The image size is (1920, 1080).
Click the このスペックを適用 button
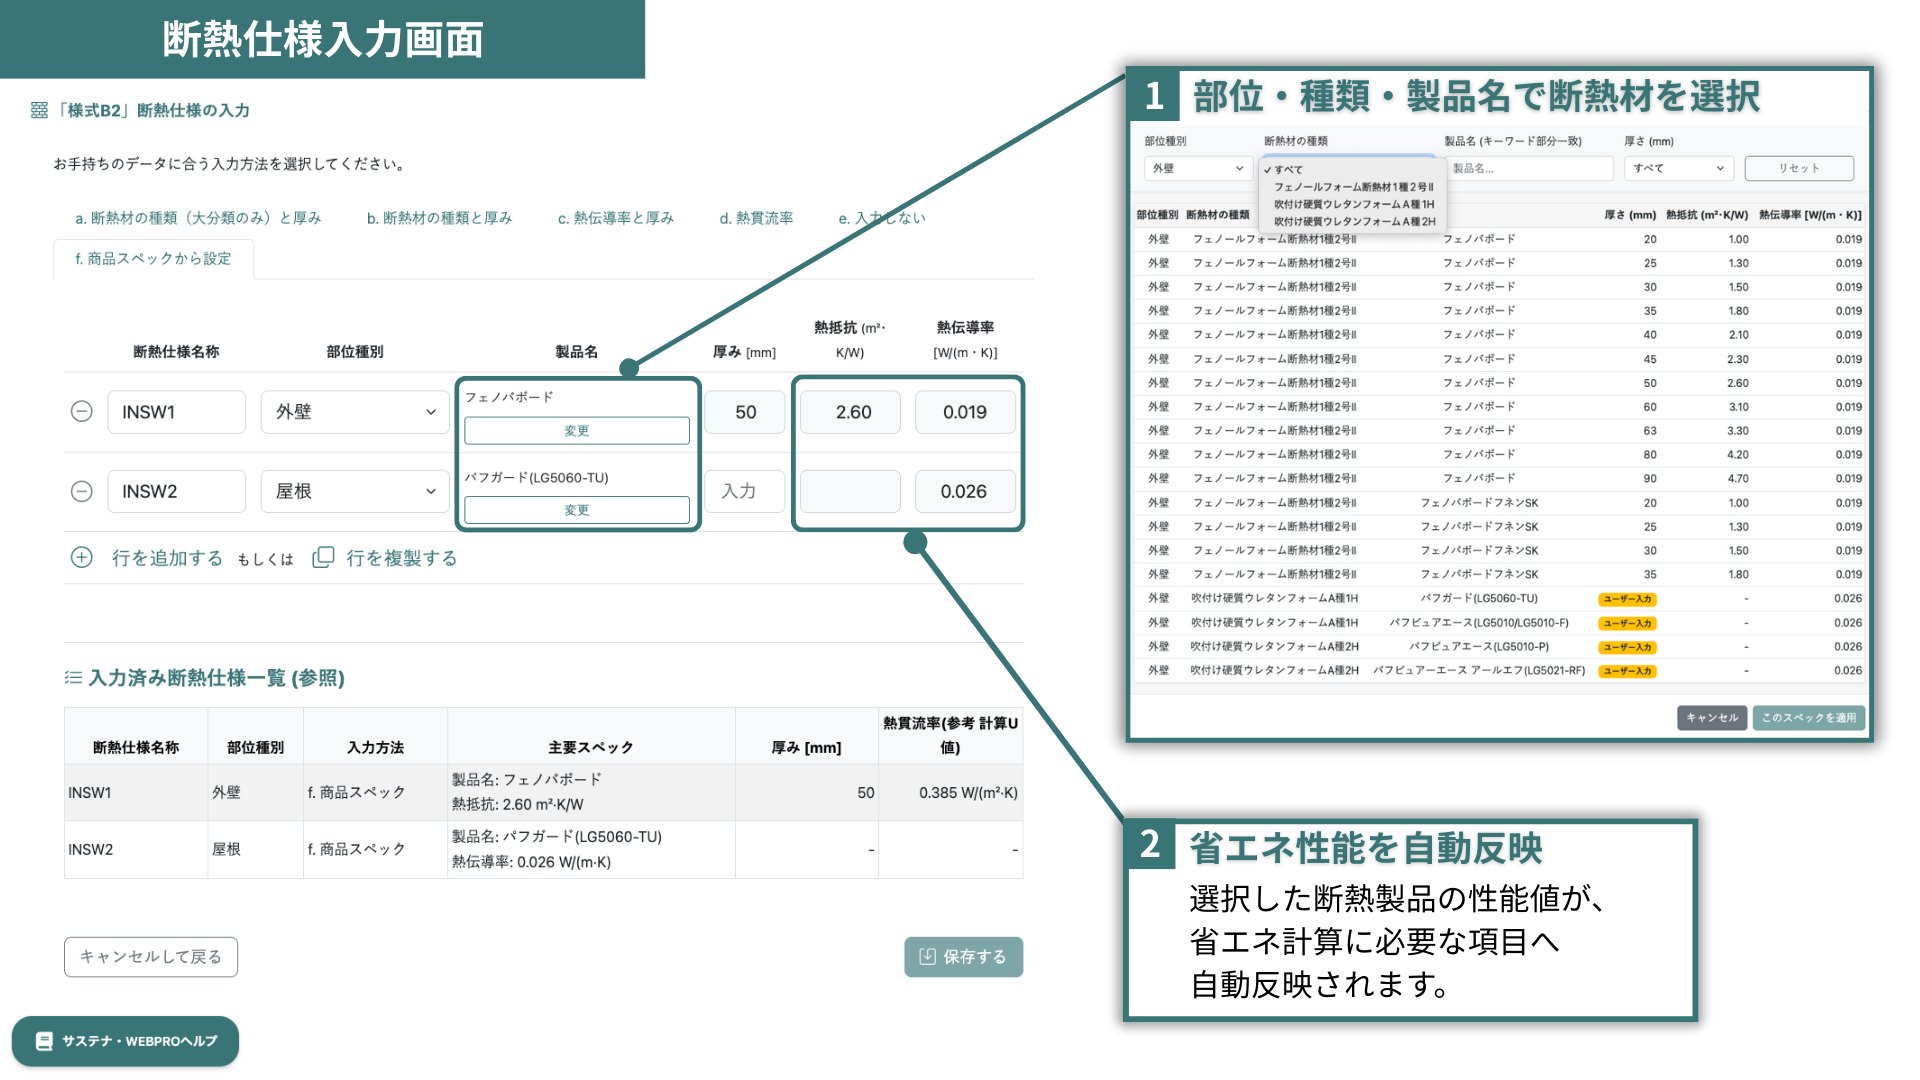[1808, 718]
